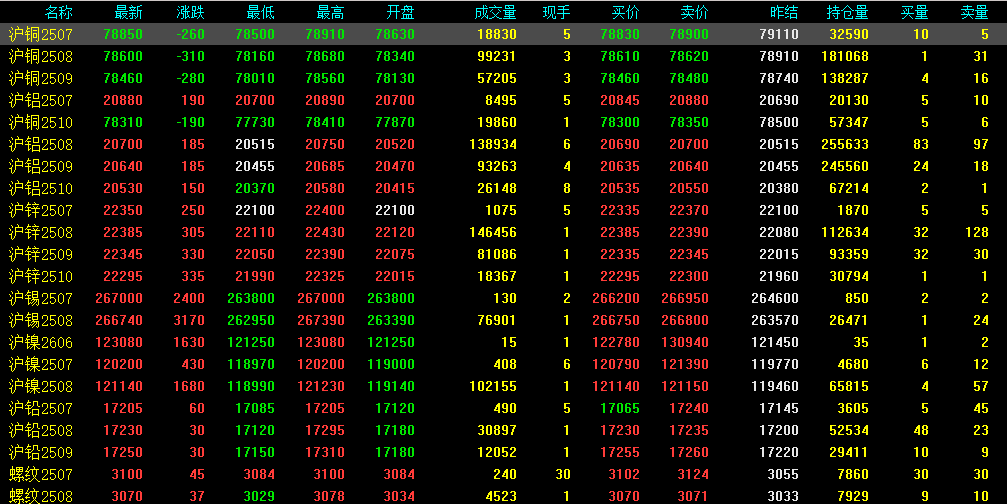Select the 沪铝2508 contract name

point(41,144)
